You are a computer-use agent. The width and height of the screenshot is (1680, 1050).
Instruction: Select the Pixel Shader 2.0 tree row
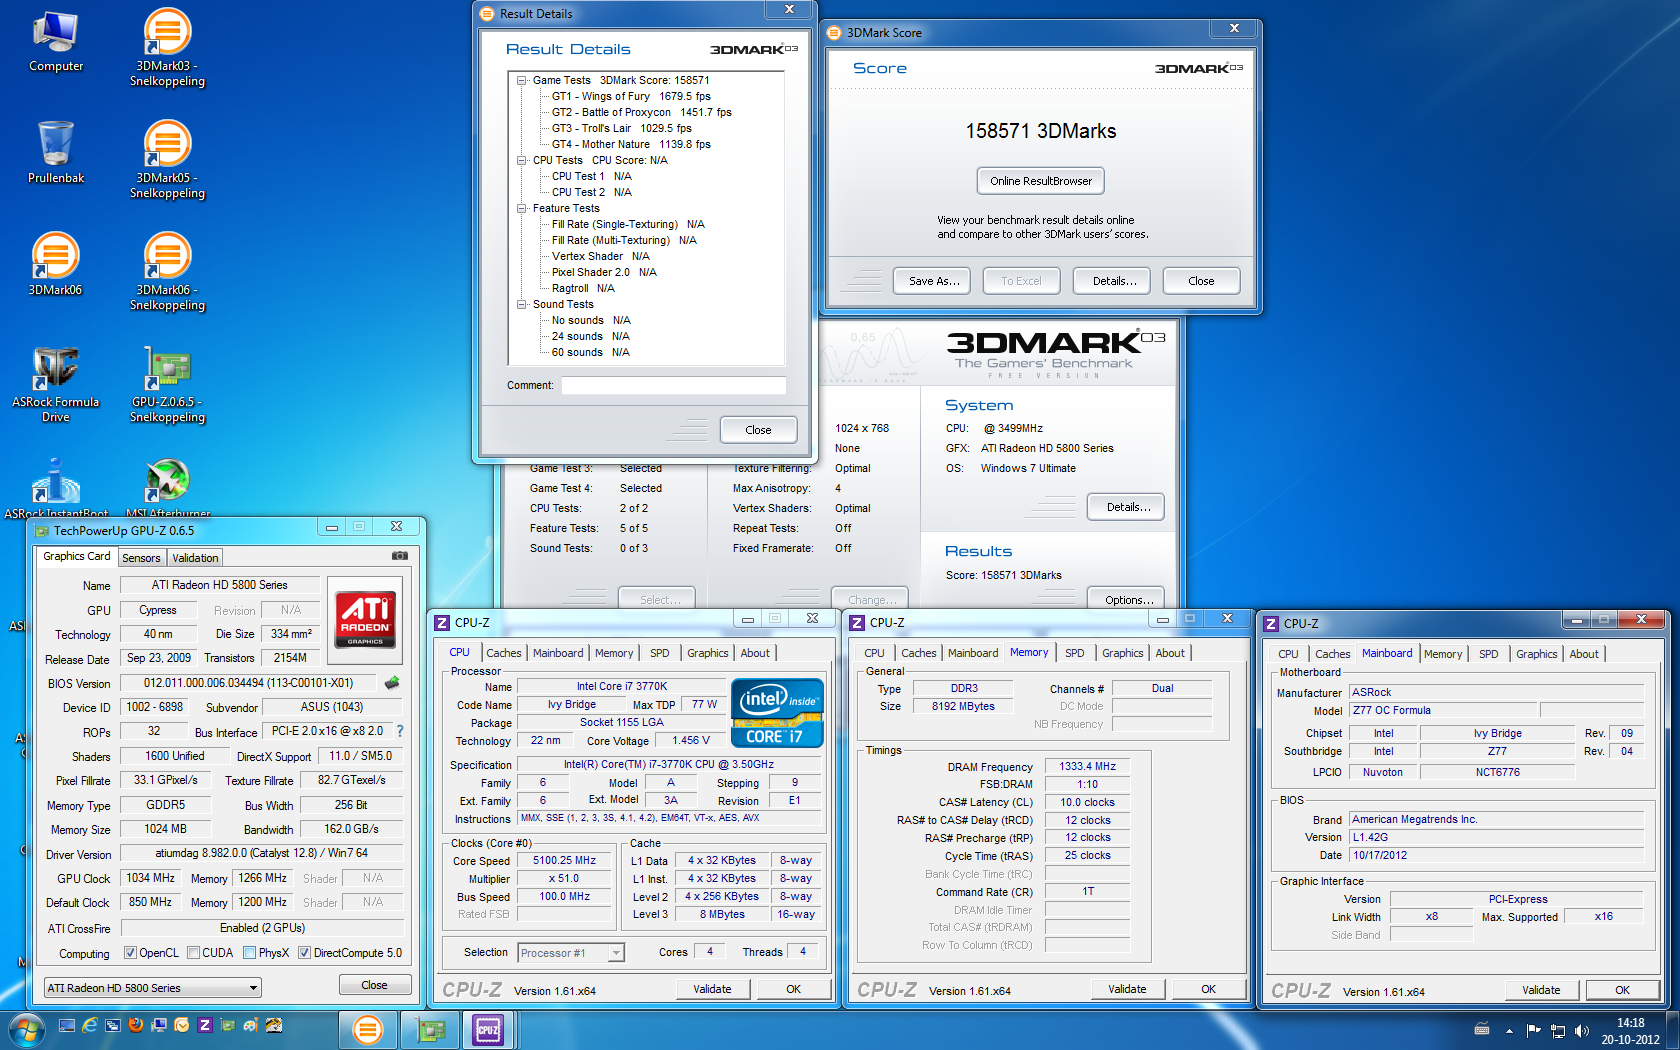[x=604, y=272]
